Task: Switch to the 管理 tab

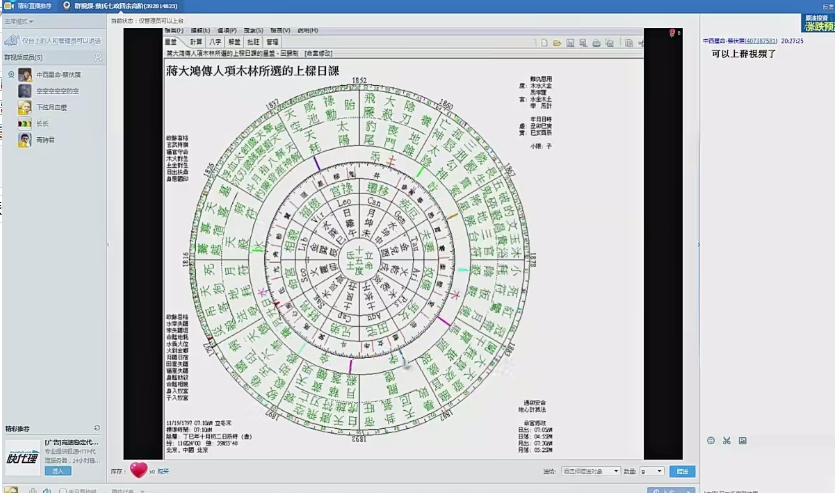Action: click(x=273, y=42)
